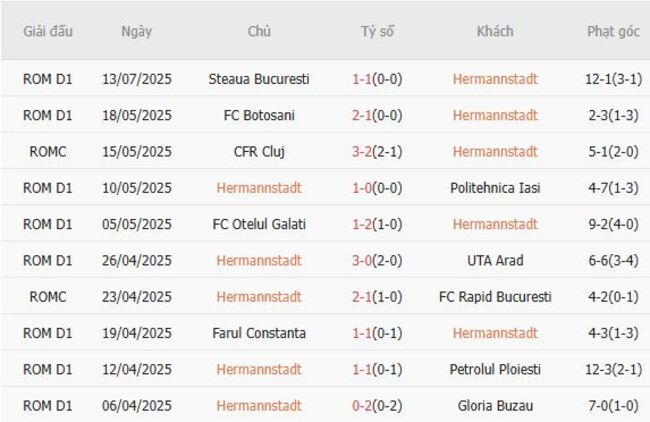This screenshot has height=422, width=650.
Task: Select the 'Tỷ số' column header
Action: click(x=377, y=31)
